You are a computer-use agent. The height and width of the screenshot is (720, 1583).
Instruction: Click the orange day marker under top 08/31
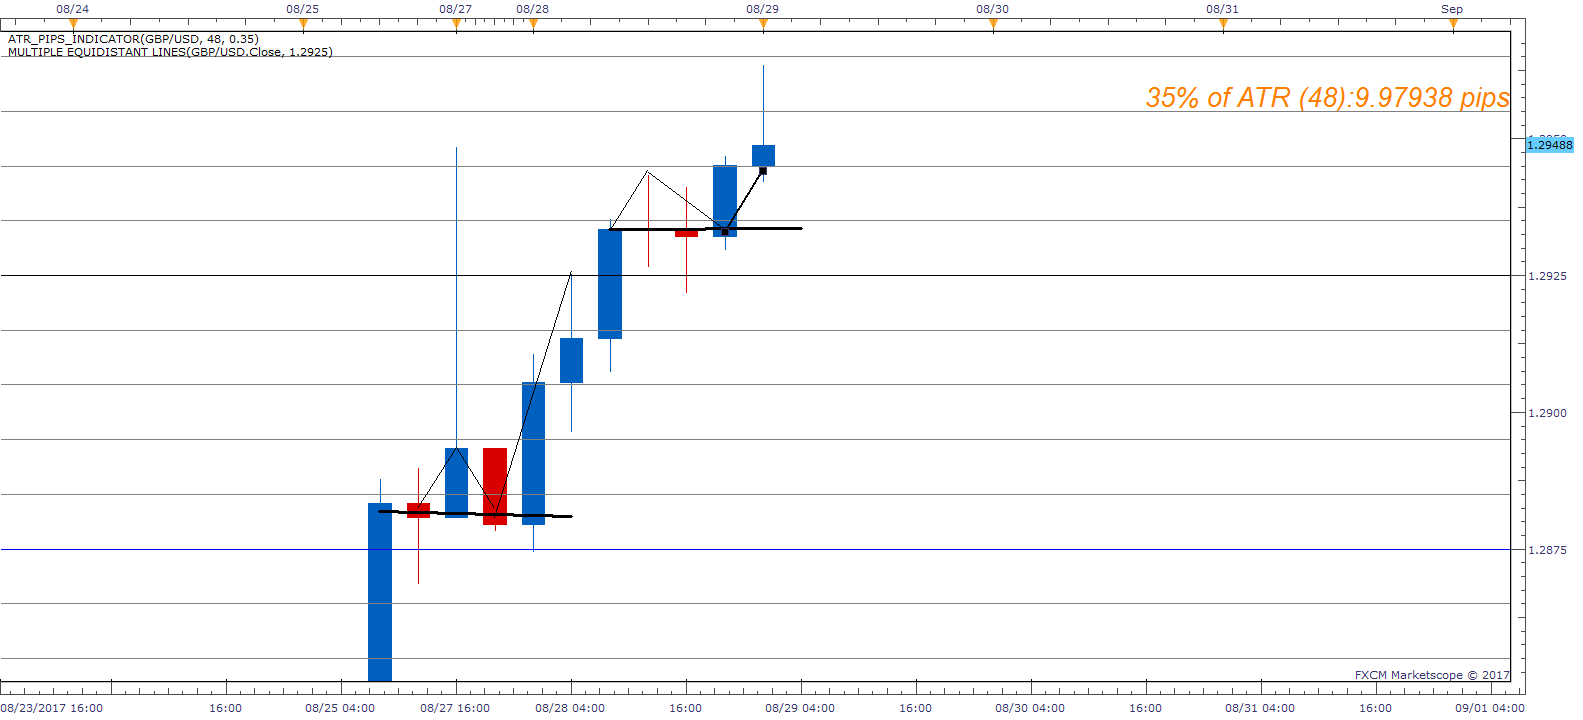click(1223, 24)
